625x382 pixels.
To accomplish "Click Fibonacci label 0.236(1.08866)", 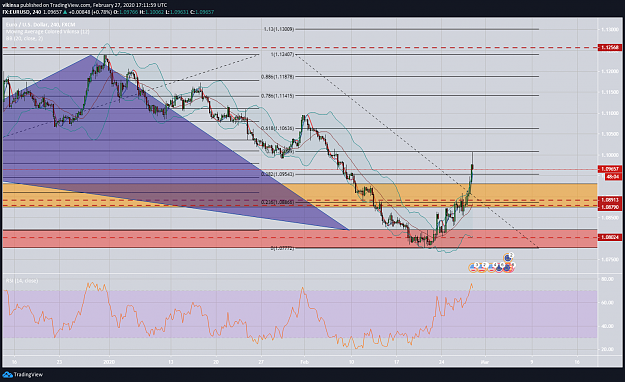I will click(x=277, y=202).
